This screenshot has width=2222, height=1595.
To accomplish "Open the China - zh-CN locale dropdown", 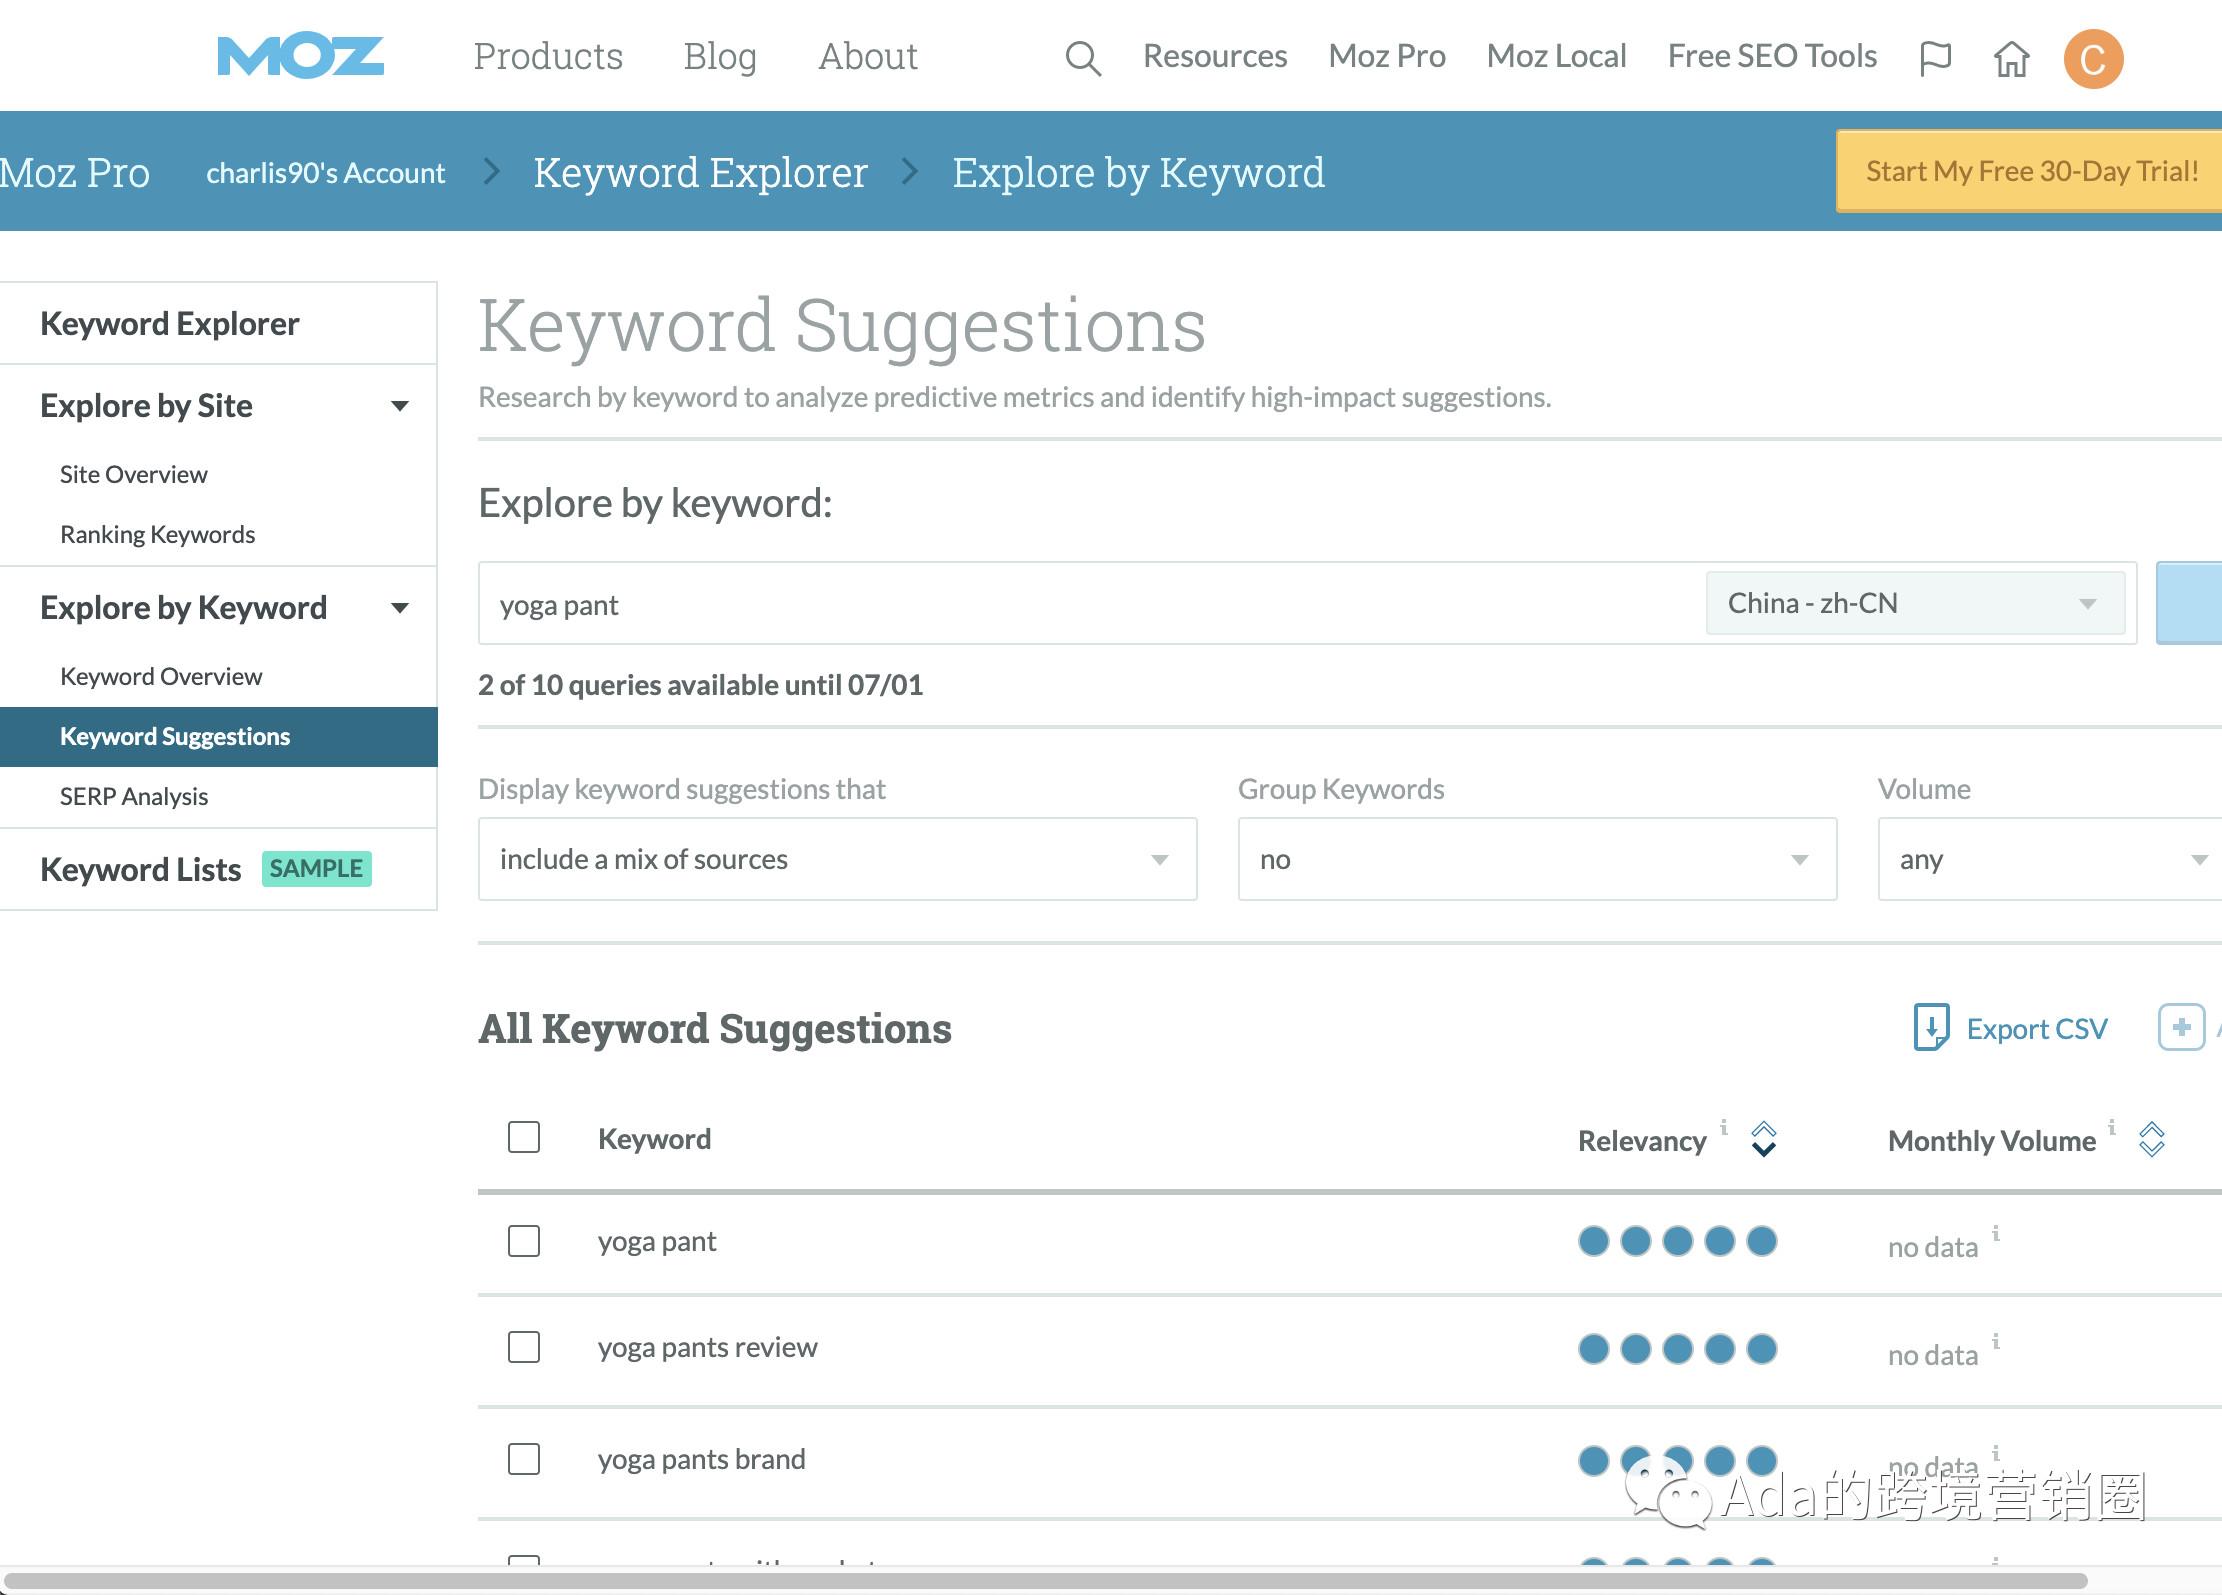I will pyautogui.click(x=1914, y=603).
